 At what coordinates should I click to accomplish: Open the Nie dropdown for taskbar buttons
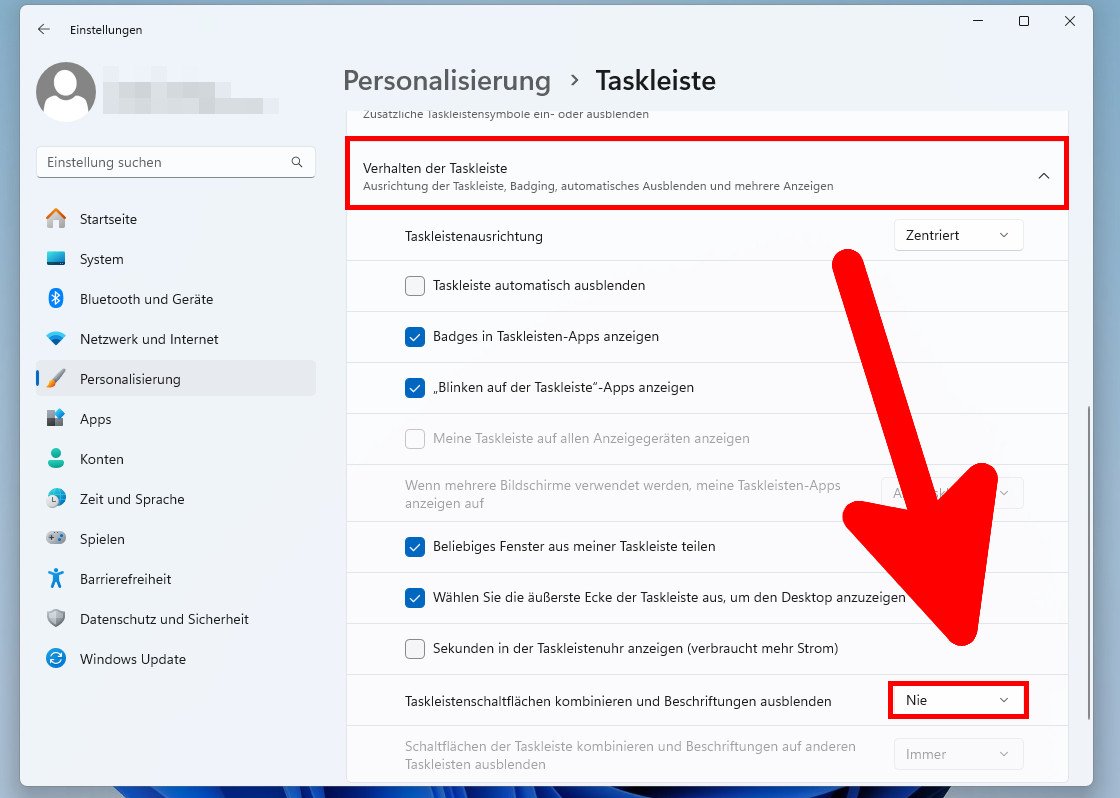coord(957,700)
